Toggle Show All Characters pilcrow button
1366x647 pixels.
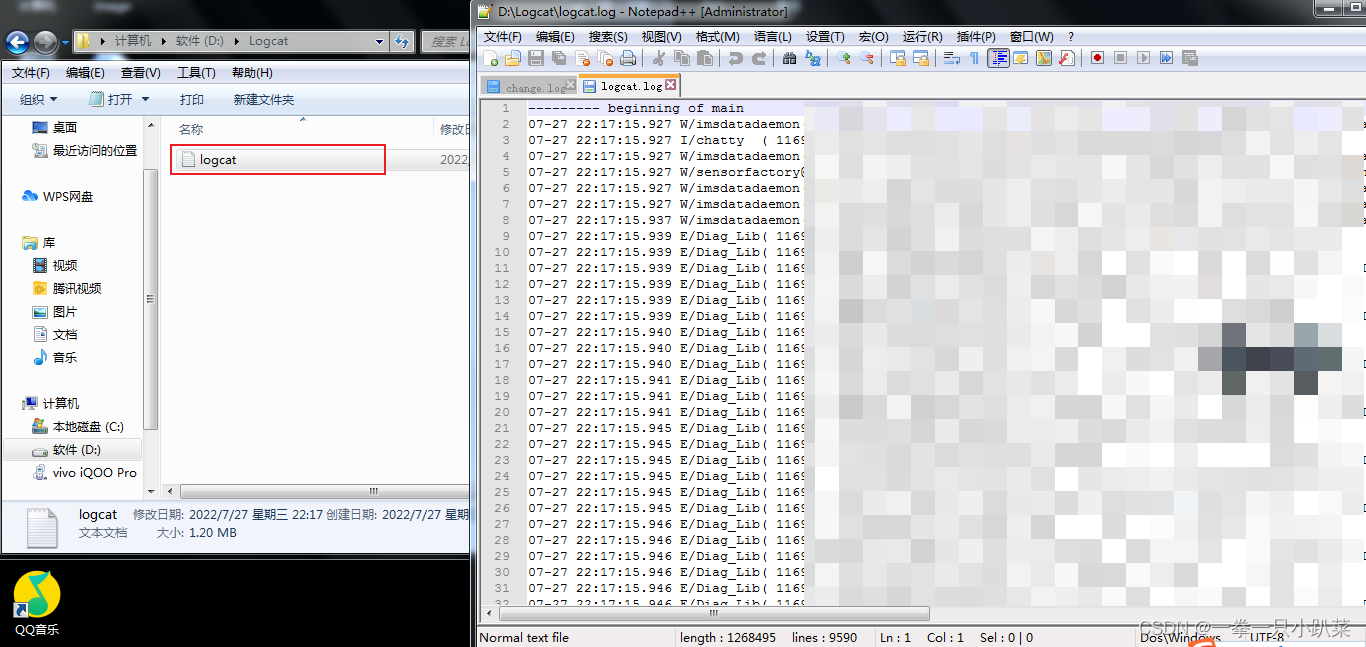pyautogui.click(x=974, y=59)
